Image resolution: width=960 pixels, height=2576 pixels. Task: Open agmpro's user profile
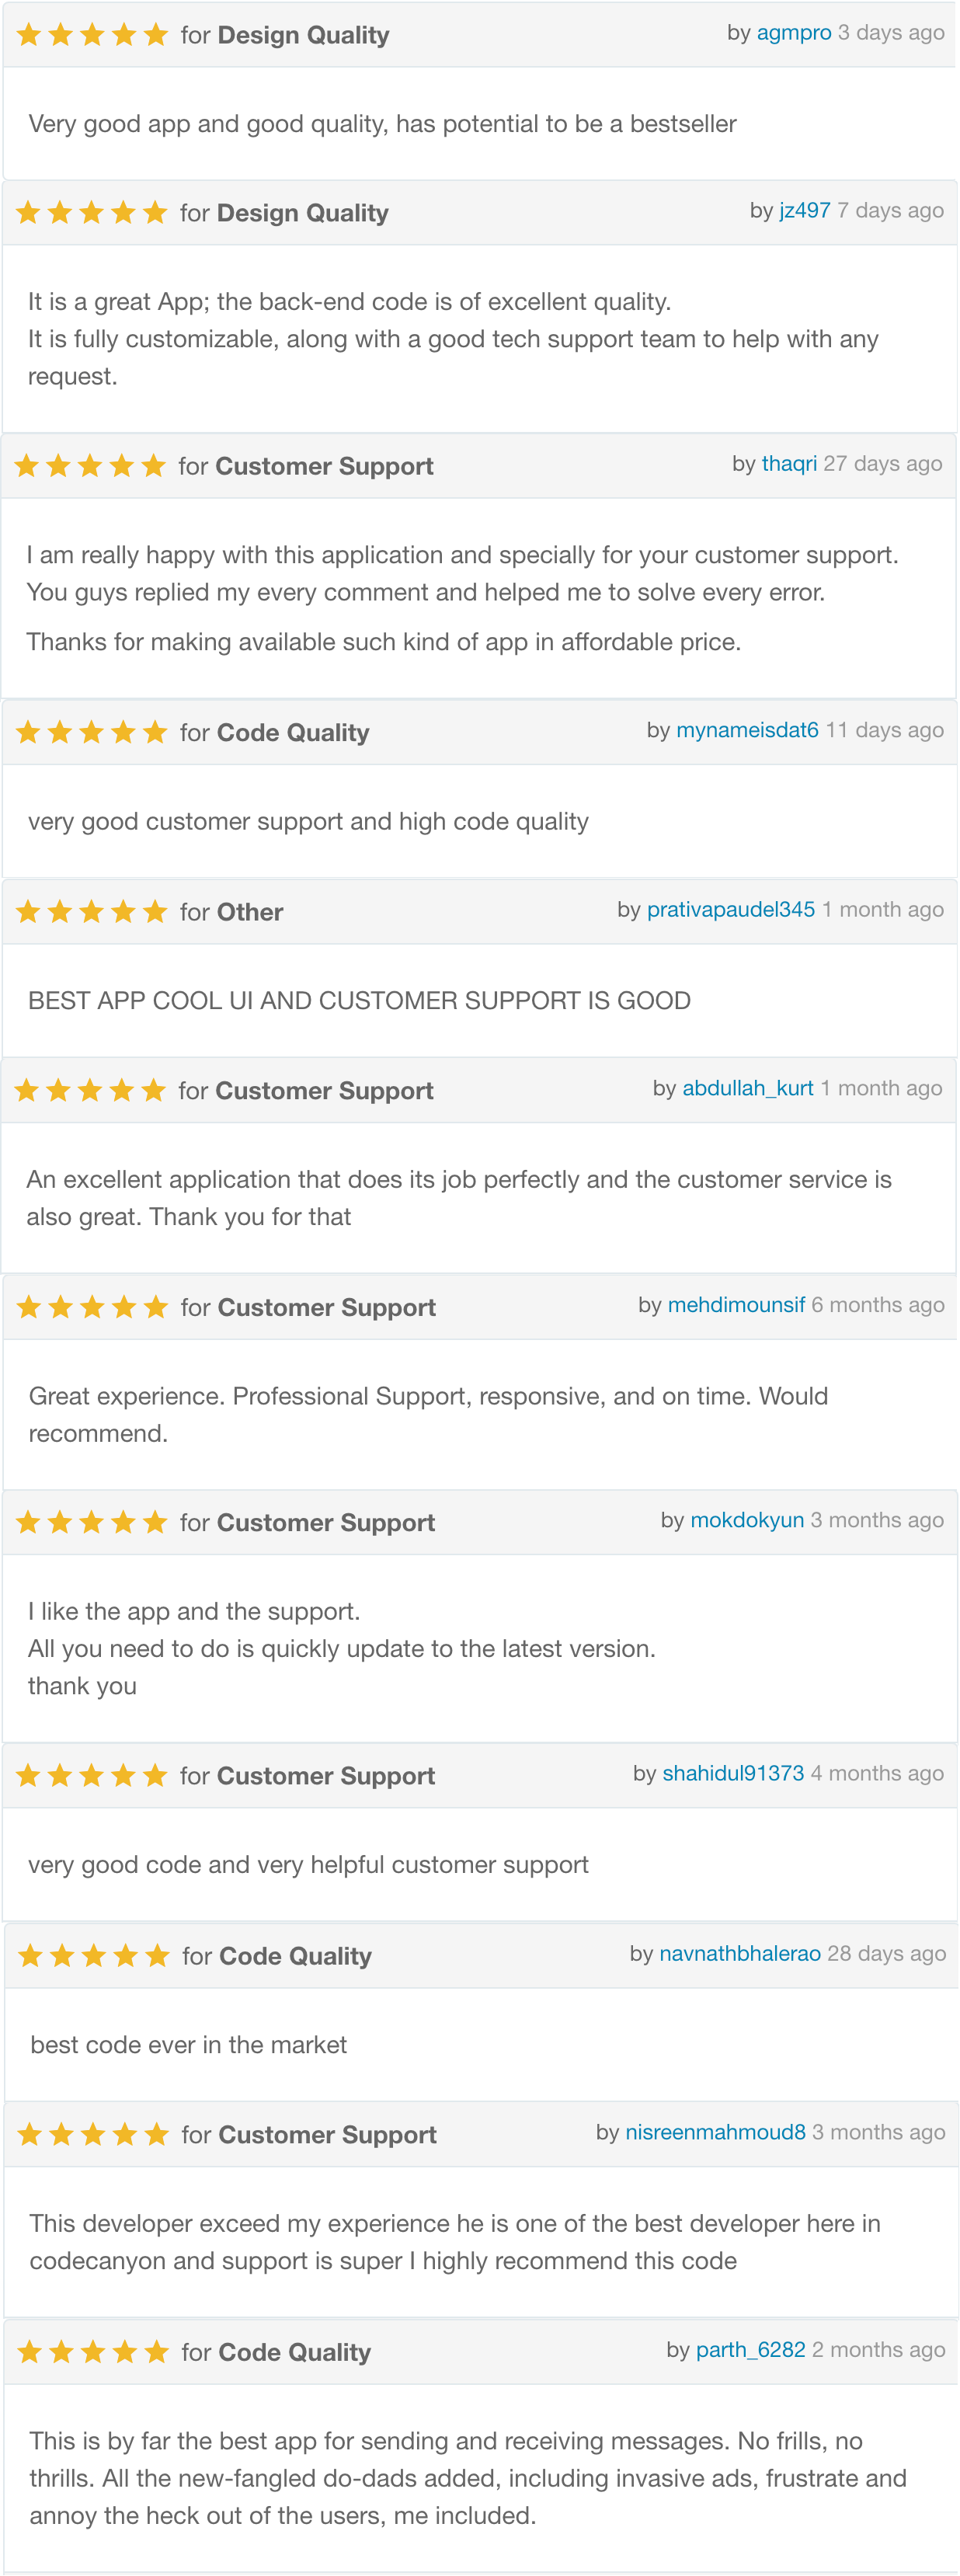pyautogui.click(x=793, y=33)
